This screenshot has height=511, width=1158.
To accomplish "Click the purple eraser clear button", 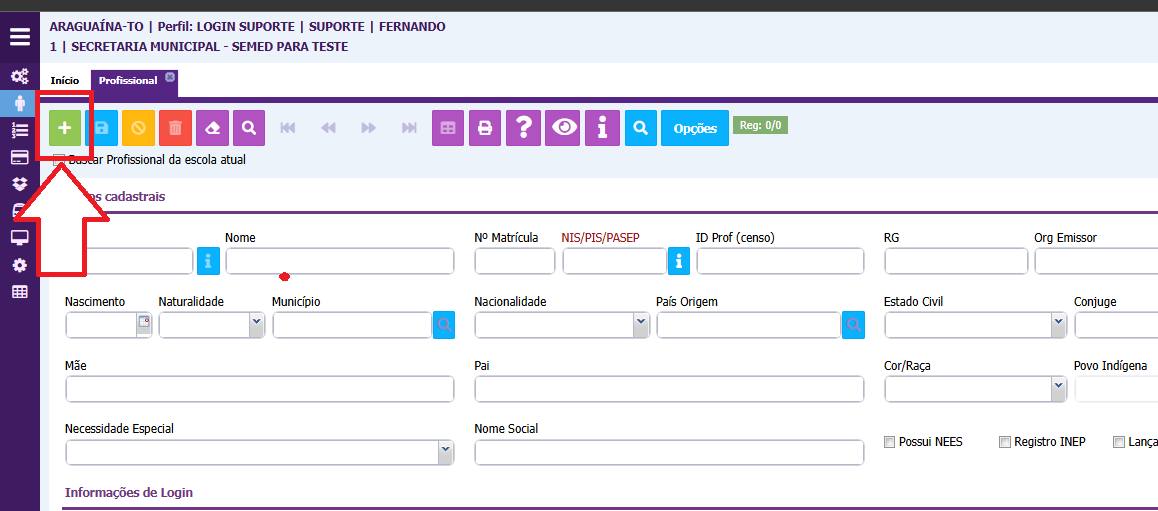I will 212,128.
